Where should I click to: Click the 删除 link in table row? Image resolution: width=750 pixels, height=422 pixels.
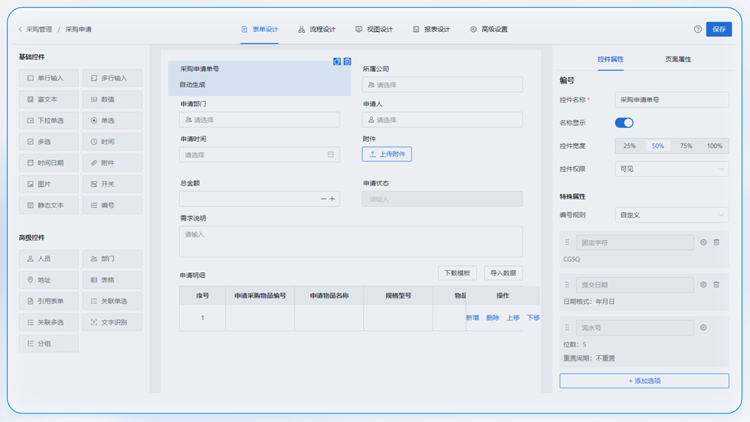pyautogui.click(x=493, y=318)
